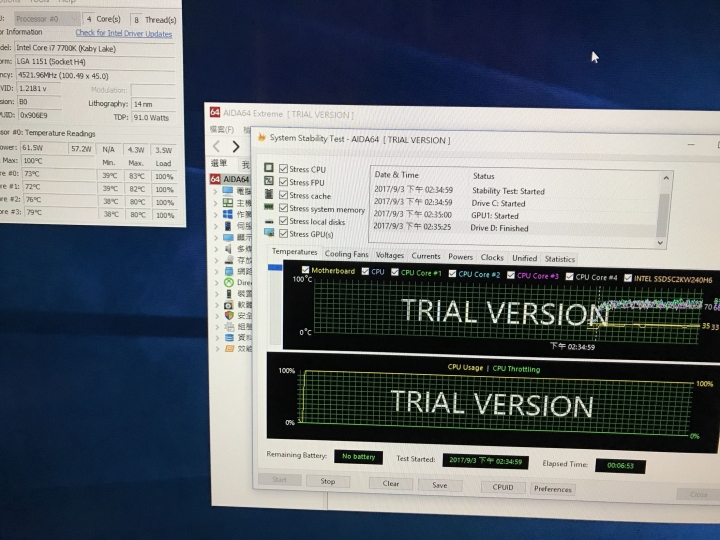Expand the computer node in AIDA64 tree

click(216, 191)
